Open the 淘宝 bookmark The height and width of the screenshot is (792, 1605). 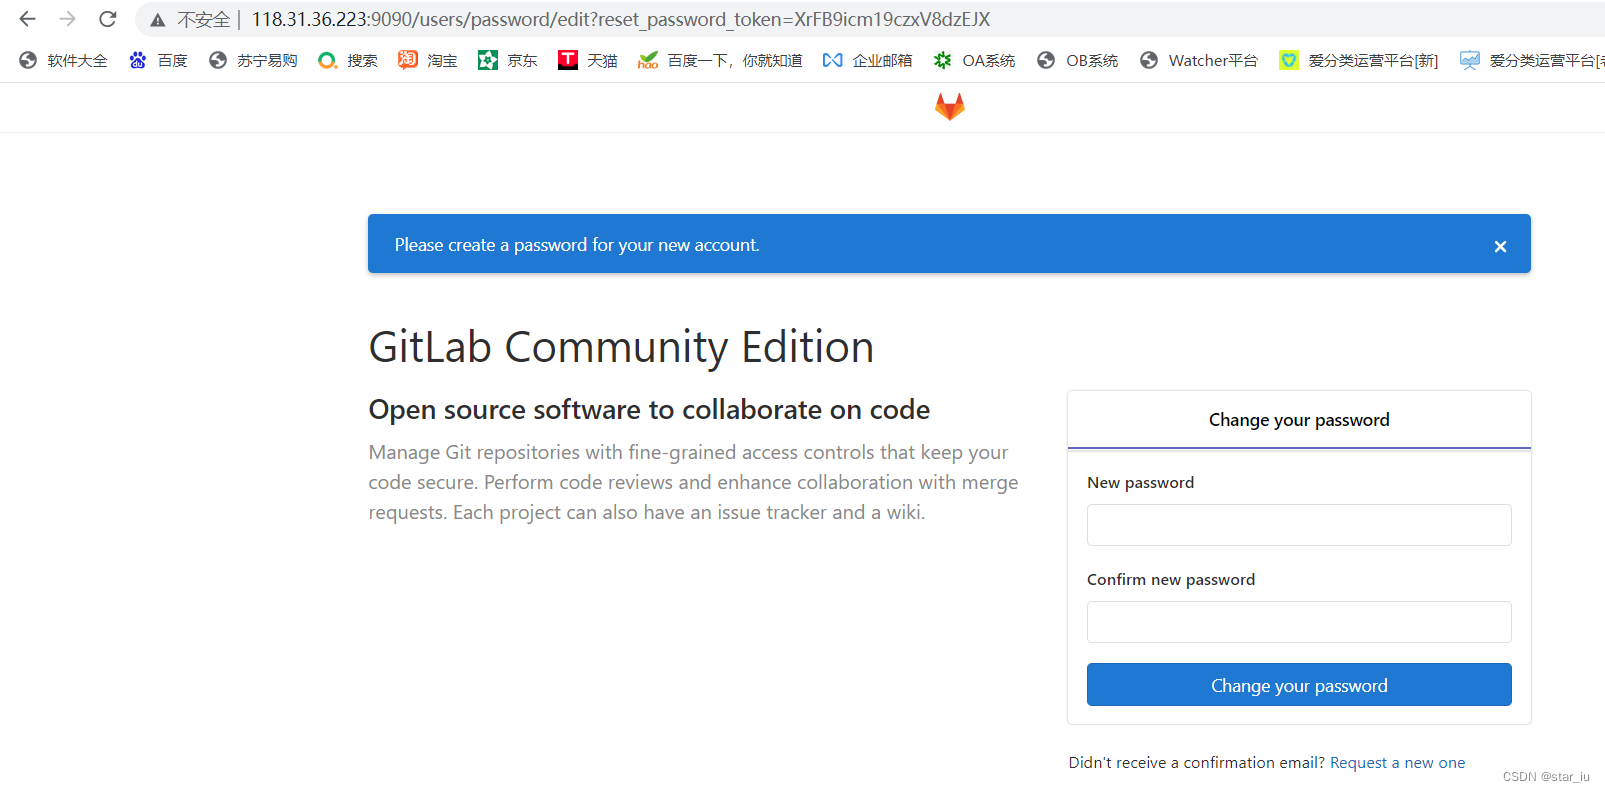pos(428,60)
